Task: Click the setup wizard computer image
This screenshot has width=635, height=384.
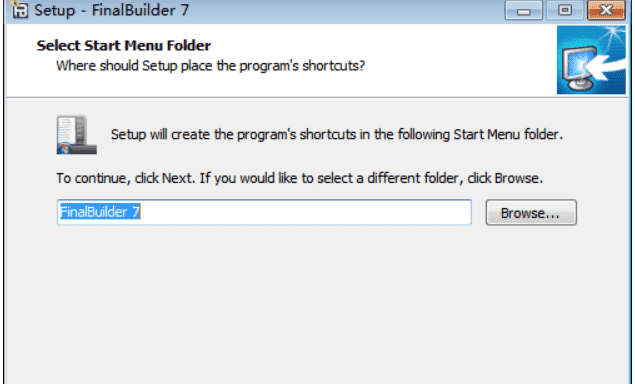Action: coord(591,60)
